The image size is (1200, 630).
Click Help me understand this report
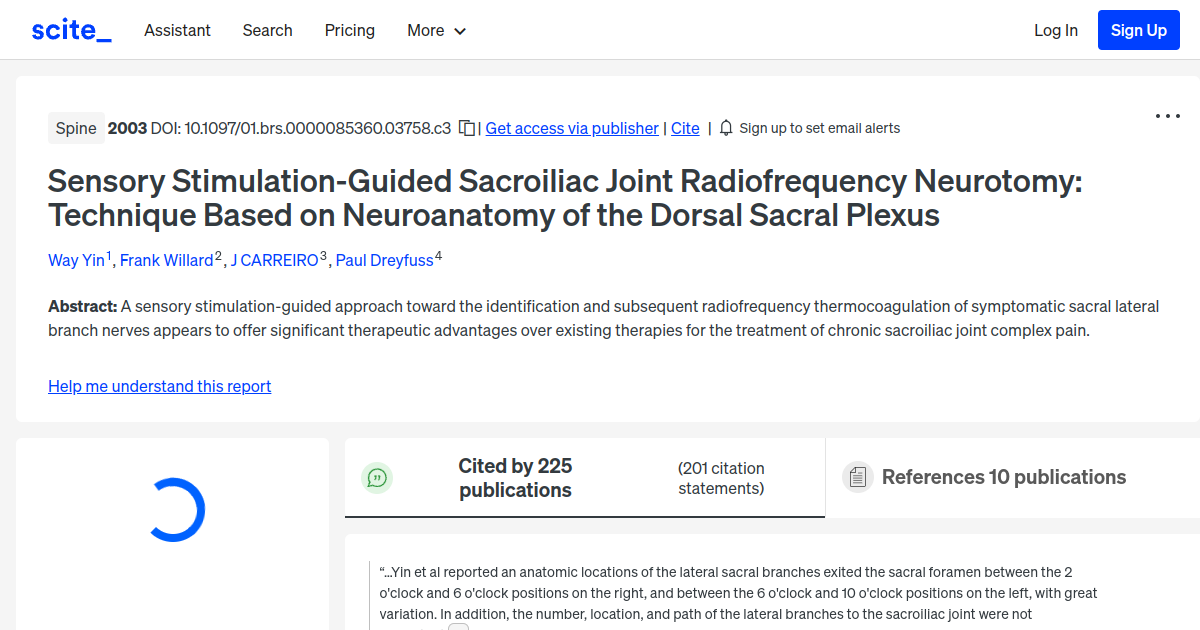point(159,386)
